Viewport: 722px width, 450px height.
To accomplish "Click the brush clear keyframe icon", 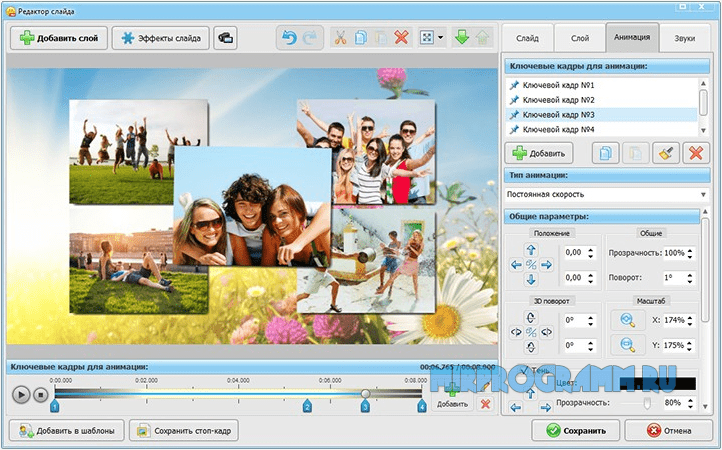I will pos(666,153).
